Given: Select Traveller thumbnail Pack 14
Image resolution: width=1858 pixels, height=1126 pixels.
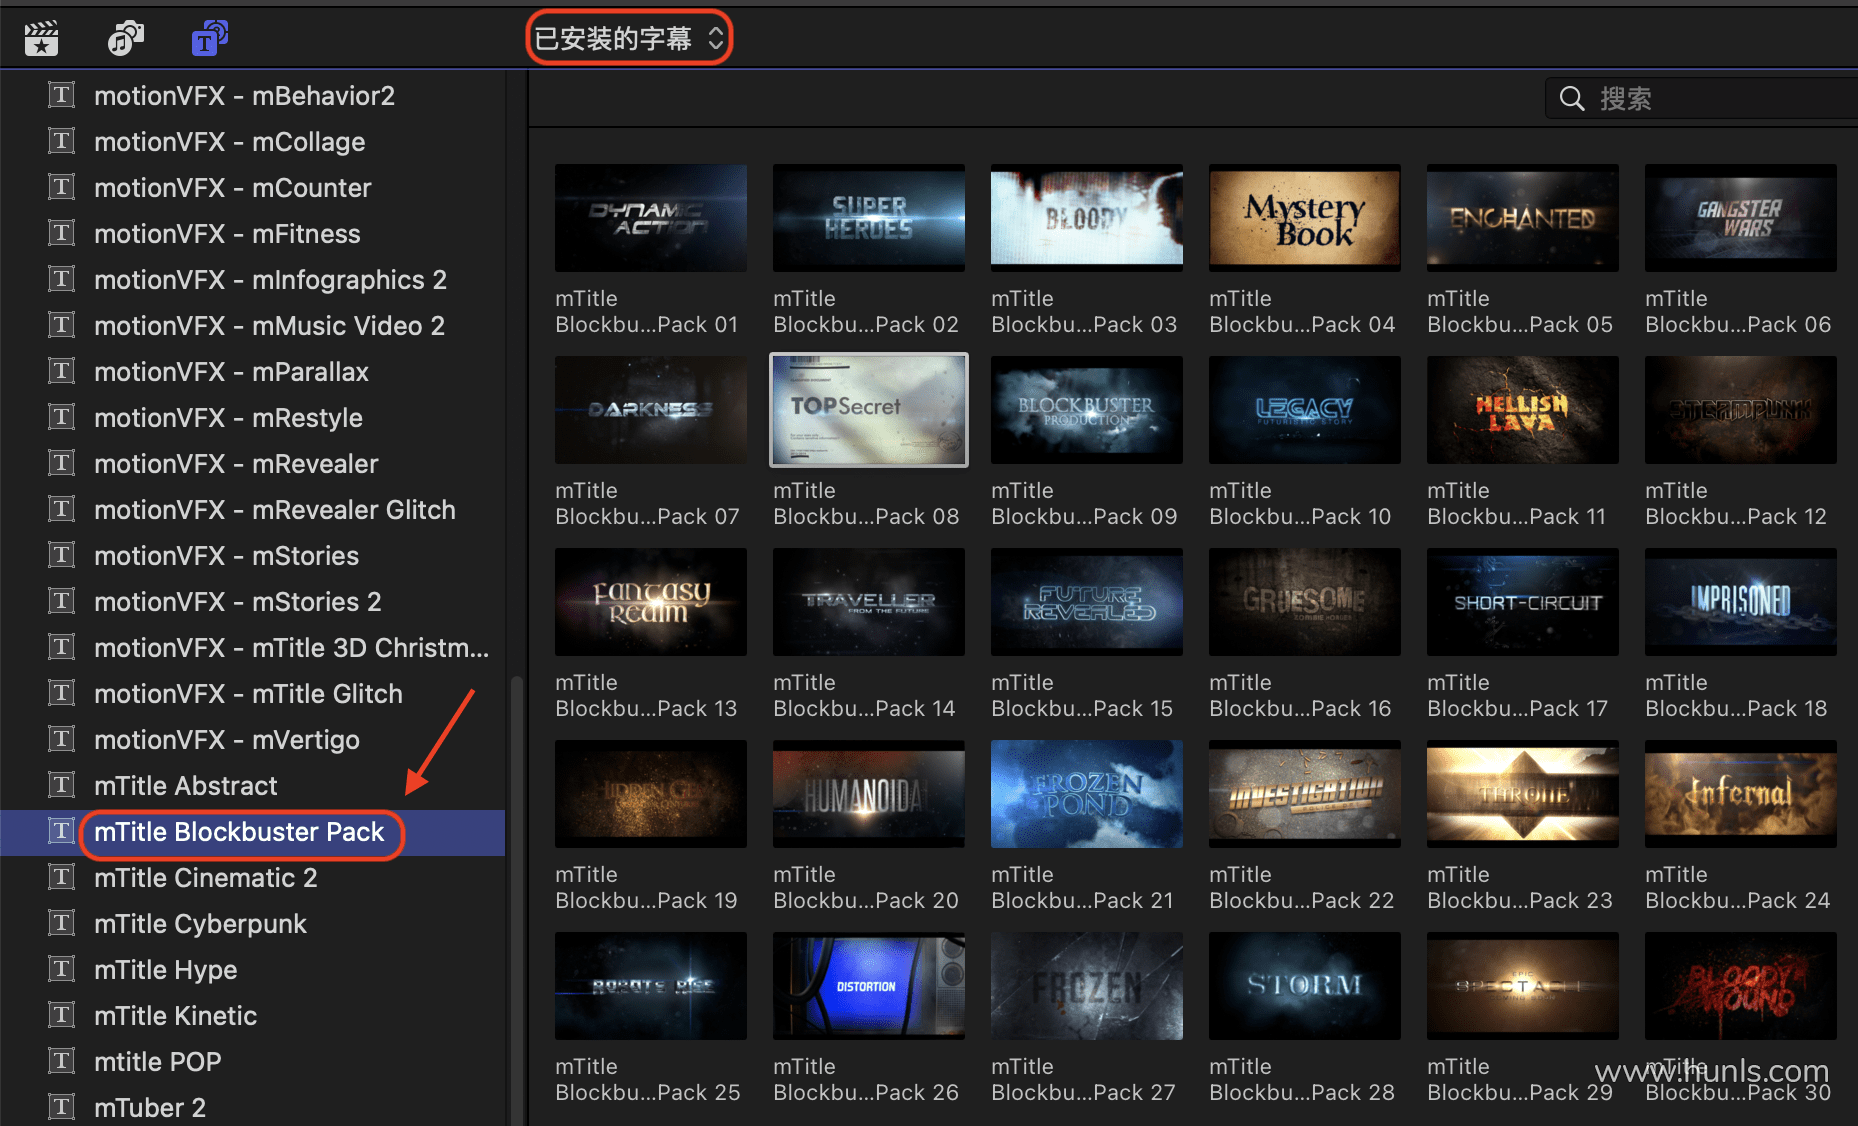Looking at the screenshot, I should (x=869, y=602).
